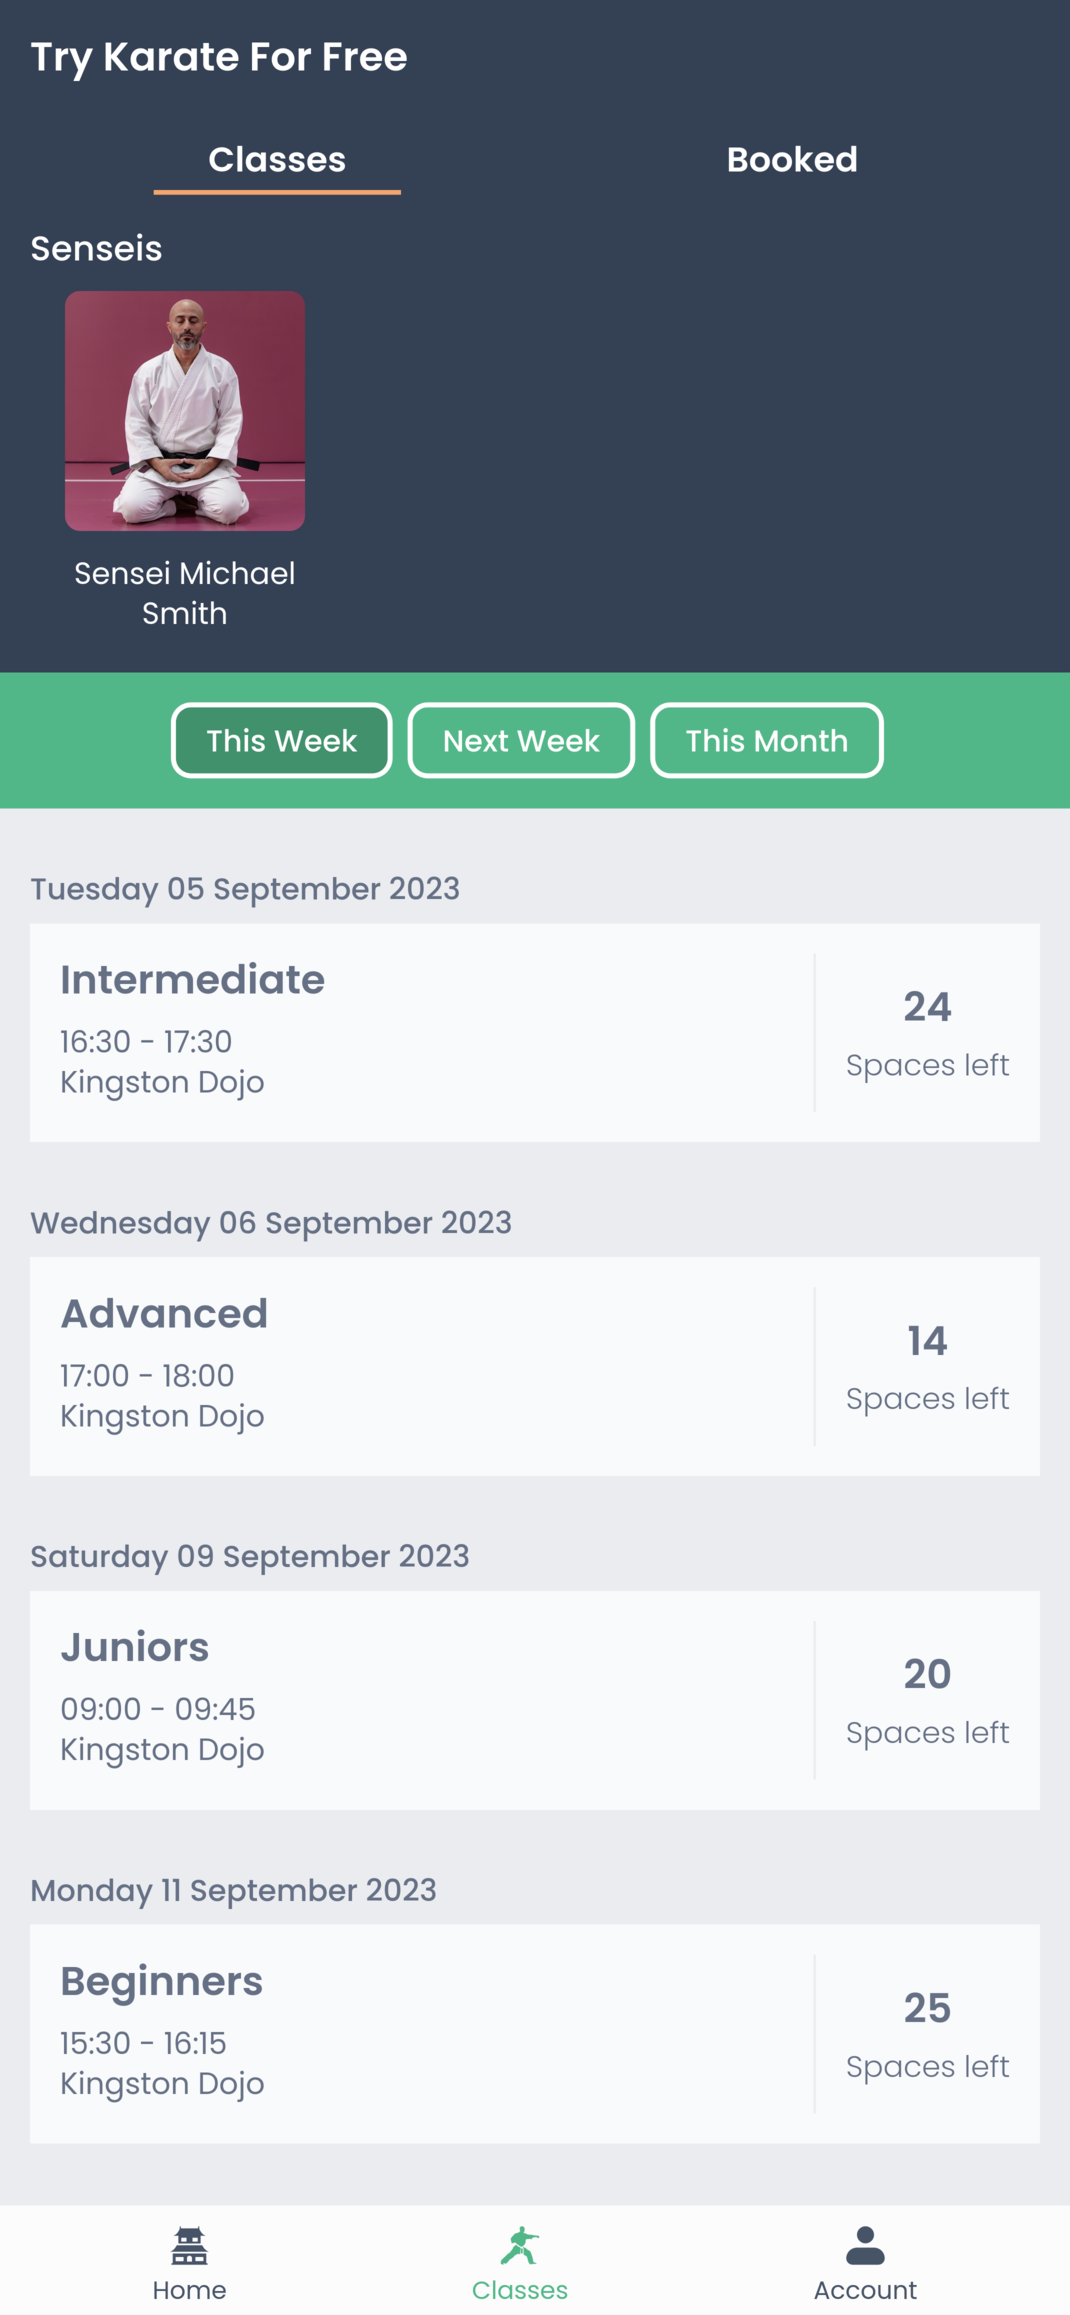1070x2315 pixels.
Task: Select the Juniors class on Saturday
Action: click(x=420, y=1700)
